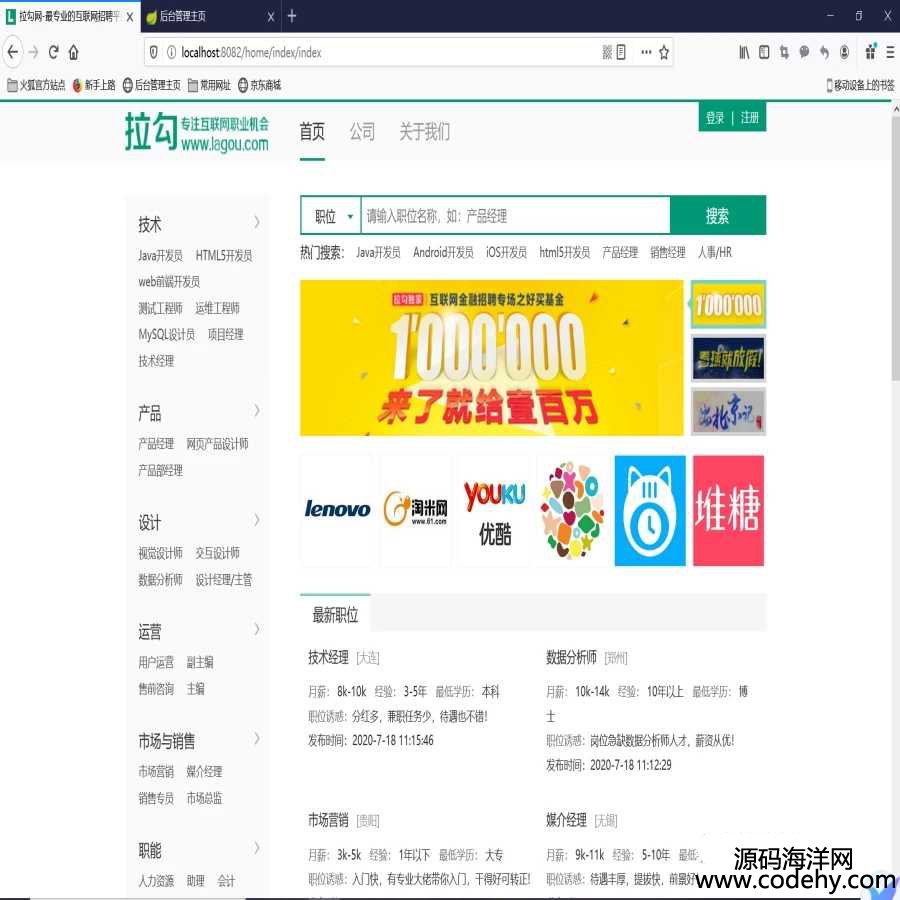Screen dimensions: 900x900
Task: Select the yellow 1000000 banner thumbnail
Action: 728,304
